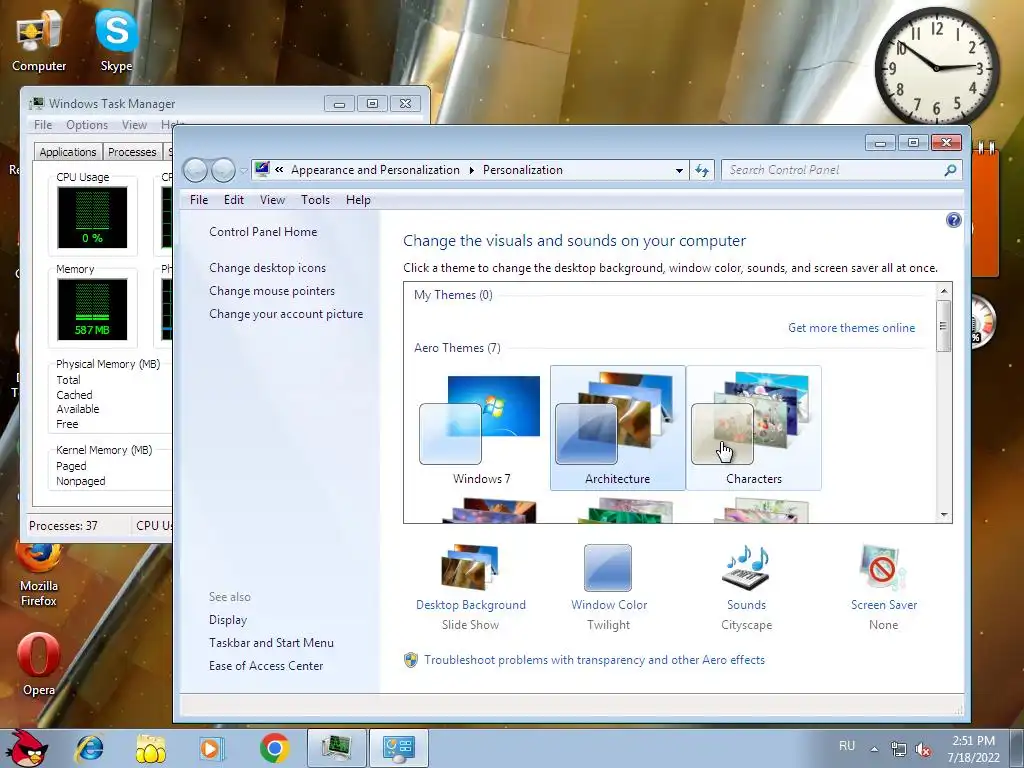Click the Angry Birds Start button
The height and width of the screenshot is (768, 1024).
click(x=25, y=748)
